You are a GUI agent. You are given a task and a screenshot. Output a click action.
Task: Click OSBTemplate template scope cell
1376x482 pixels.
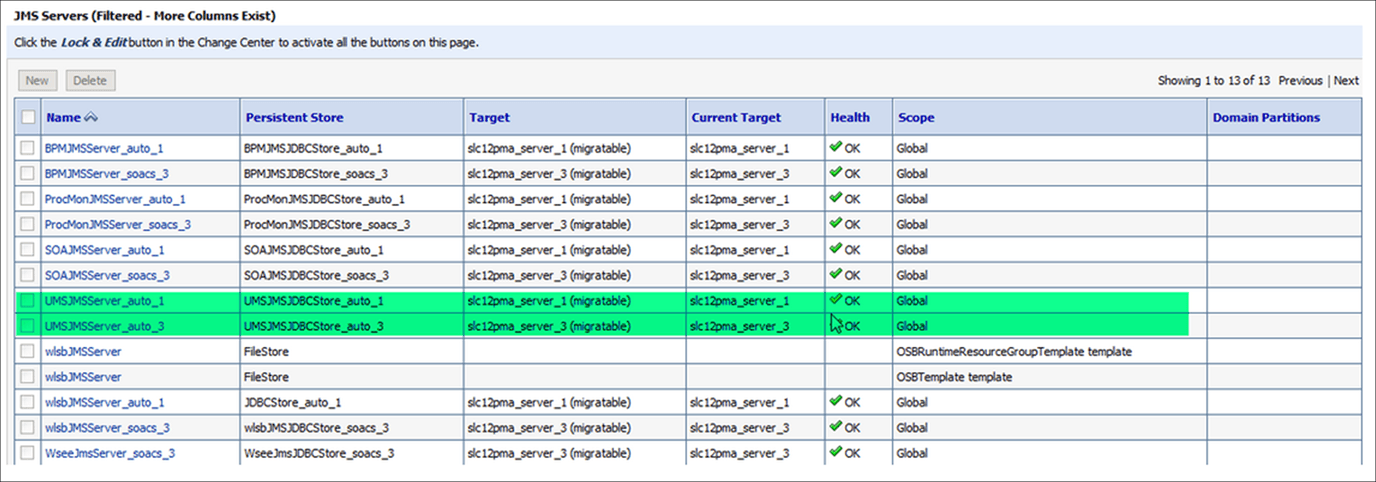pos(954,377)
